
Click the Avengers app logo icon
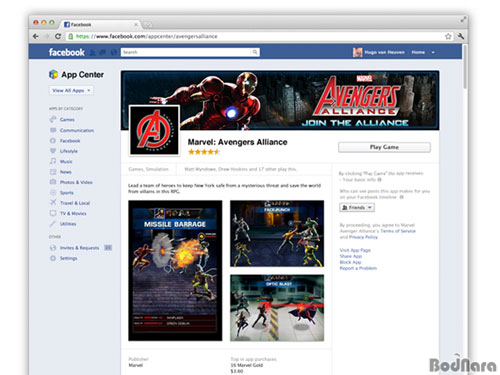(154, 130)
